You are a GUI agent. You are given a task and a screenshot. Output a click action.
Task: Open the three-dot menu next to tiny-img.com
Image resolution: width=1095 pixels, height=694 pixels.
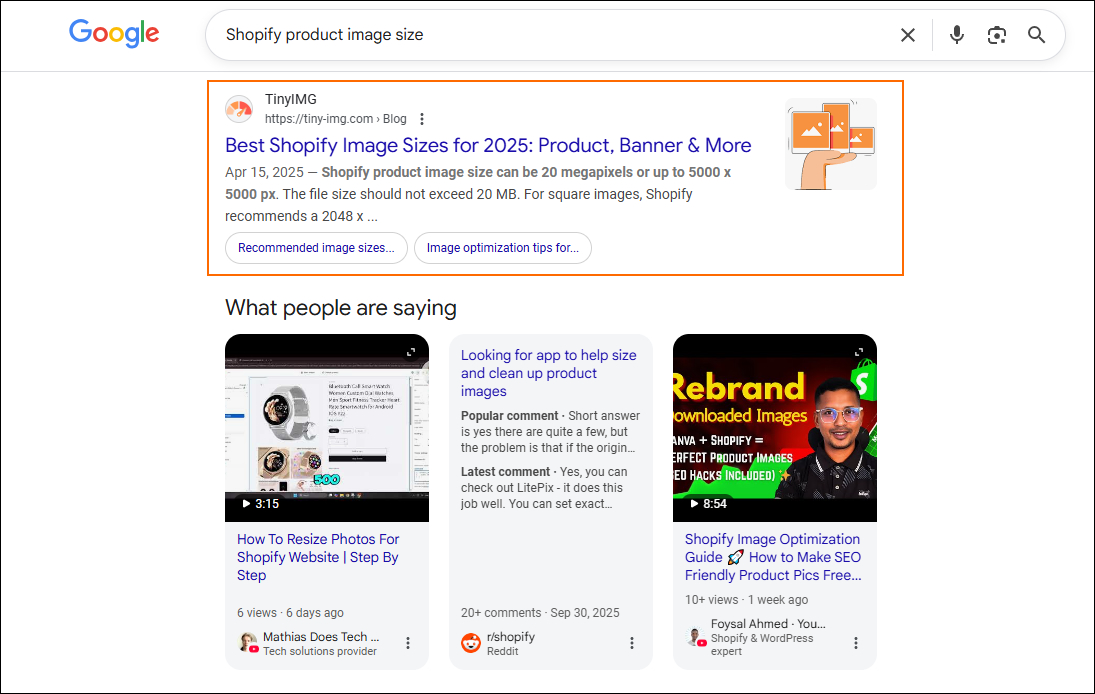click(421, 118)
